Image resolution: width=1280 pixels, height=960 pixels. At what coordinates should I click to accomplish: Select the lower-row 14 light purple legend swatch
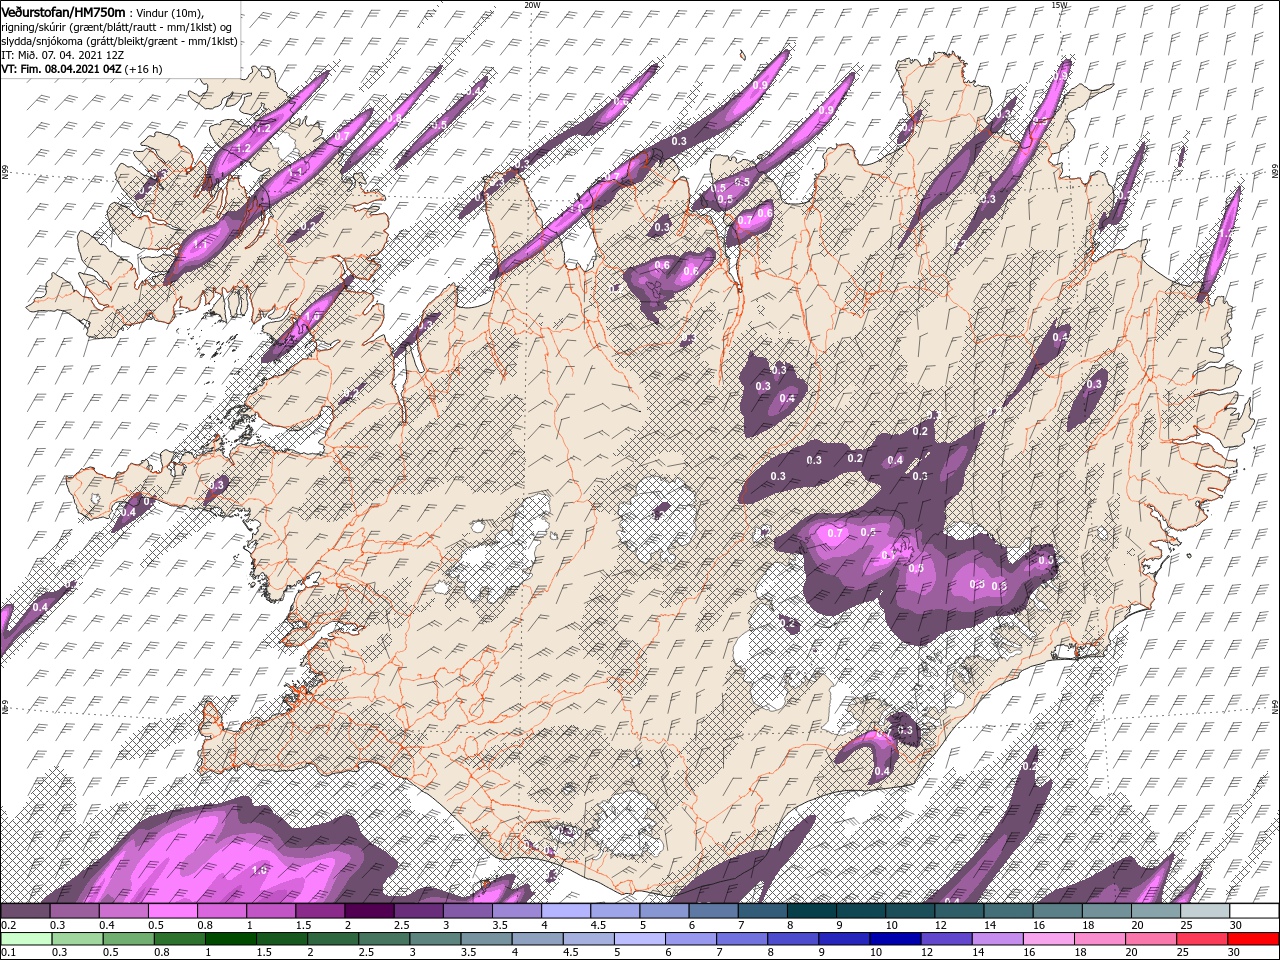(x=998, y=939)
